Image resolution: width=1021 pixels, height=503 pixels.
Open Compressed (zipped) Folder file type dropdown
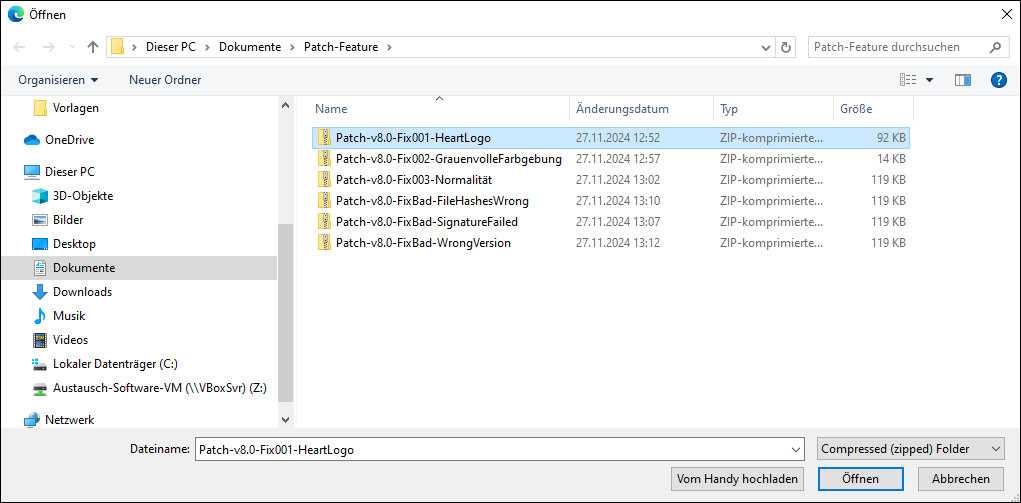pyautogui.click(x=910, y=449)
